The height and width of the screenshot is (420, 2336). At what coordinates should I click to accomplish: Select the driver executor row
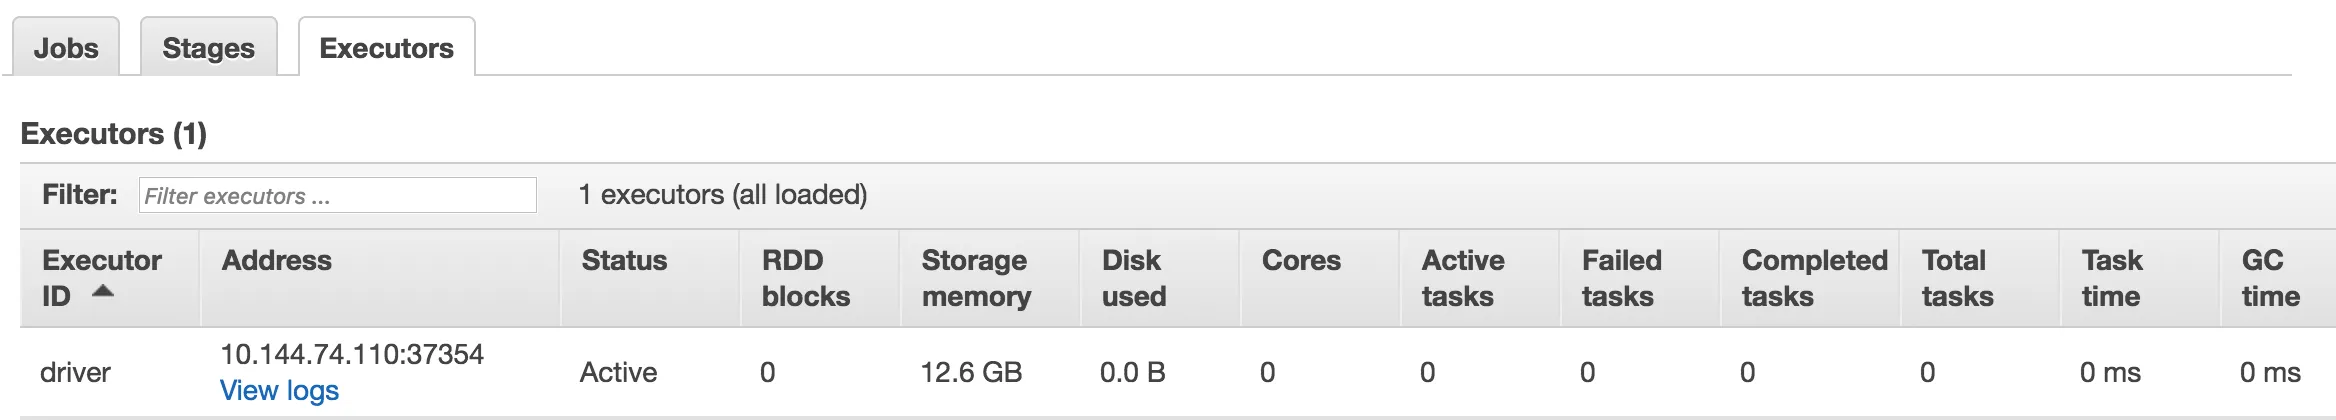[75, 372]
